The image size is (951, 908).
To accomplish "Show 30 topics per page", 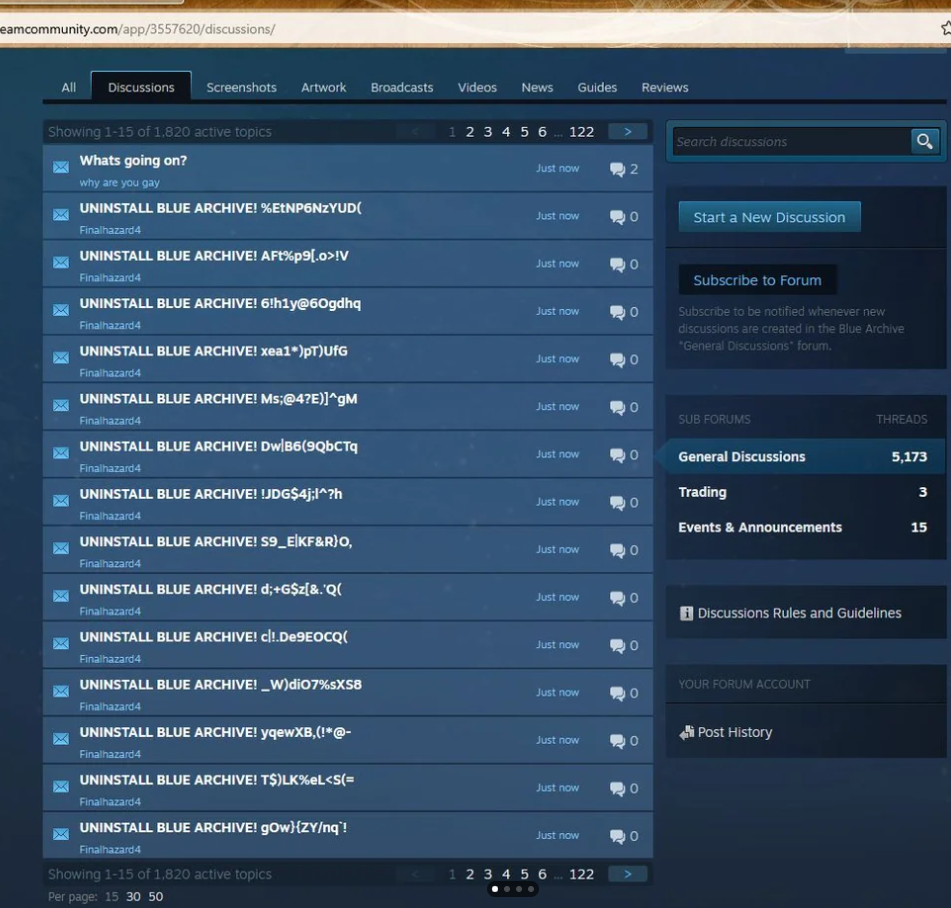I will pos(133,896).
